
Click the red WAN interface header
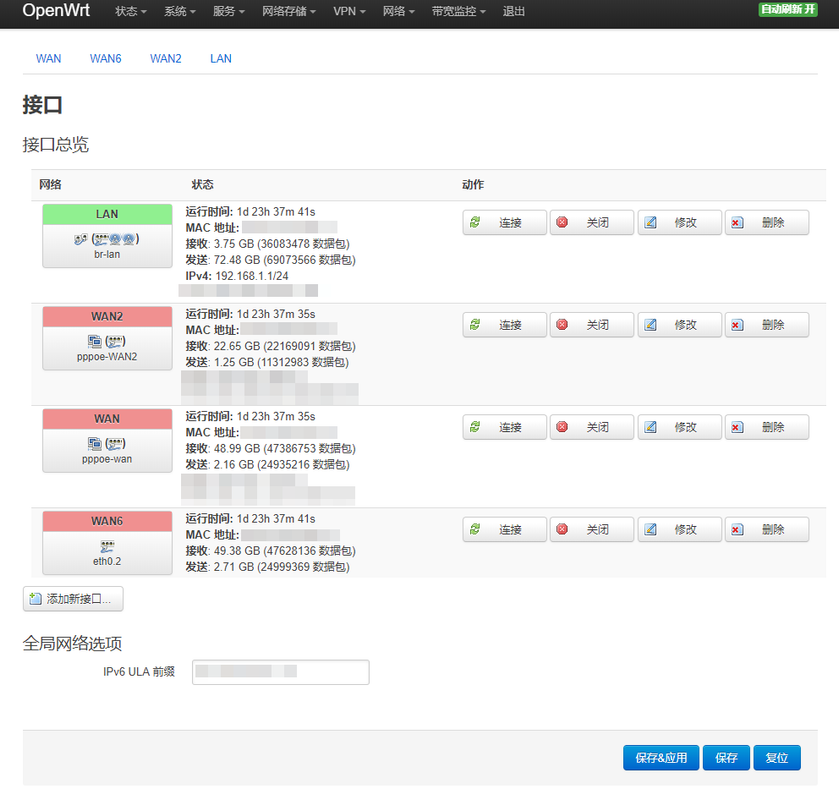point(107,418)
